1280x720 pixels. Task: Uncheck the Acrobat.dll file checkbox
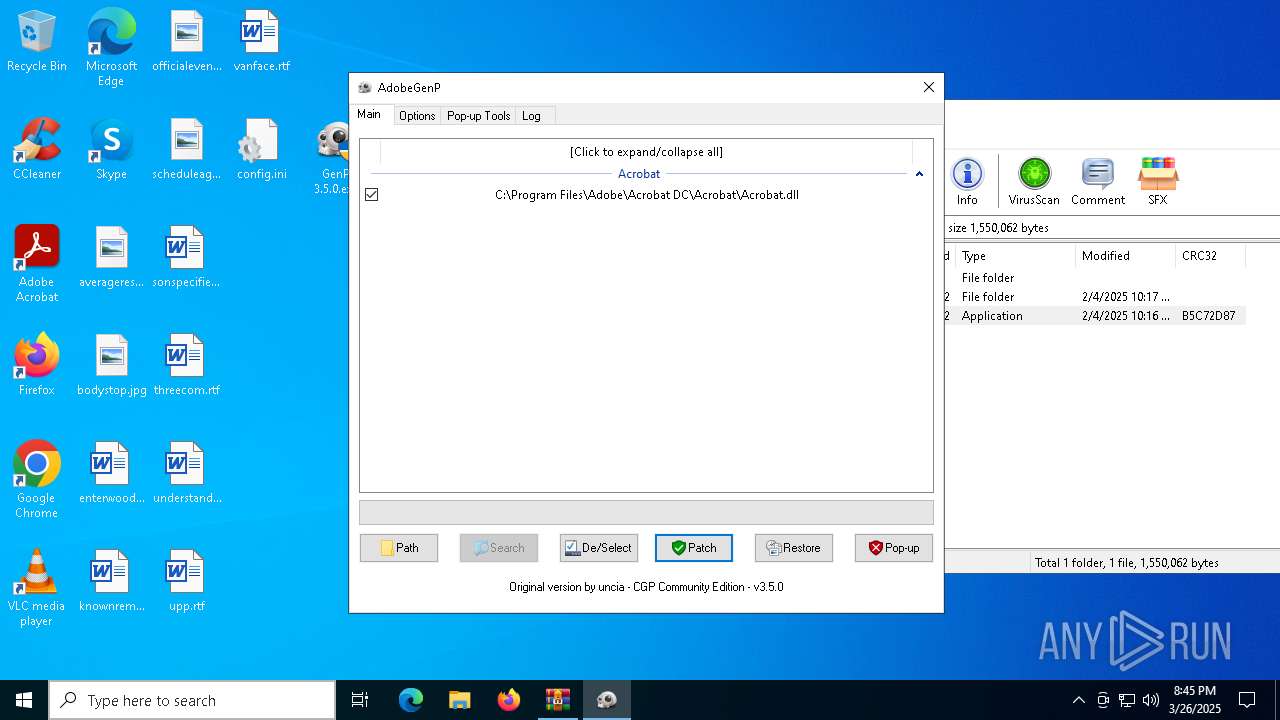(x=372, y=195)
